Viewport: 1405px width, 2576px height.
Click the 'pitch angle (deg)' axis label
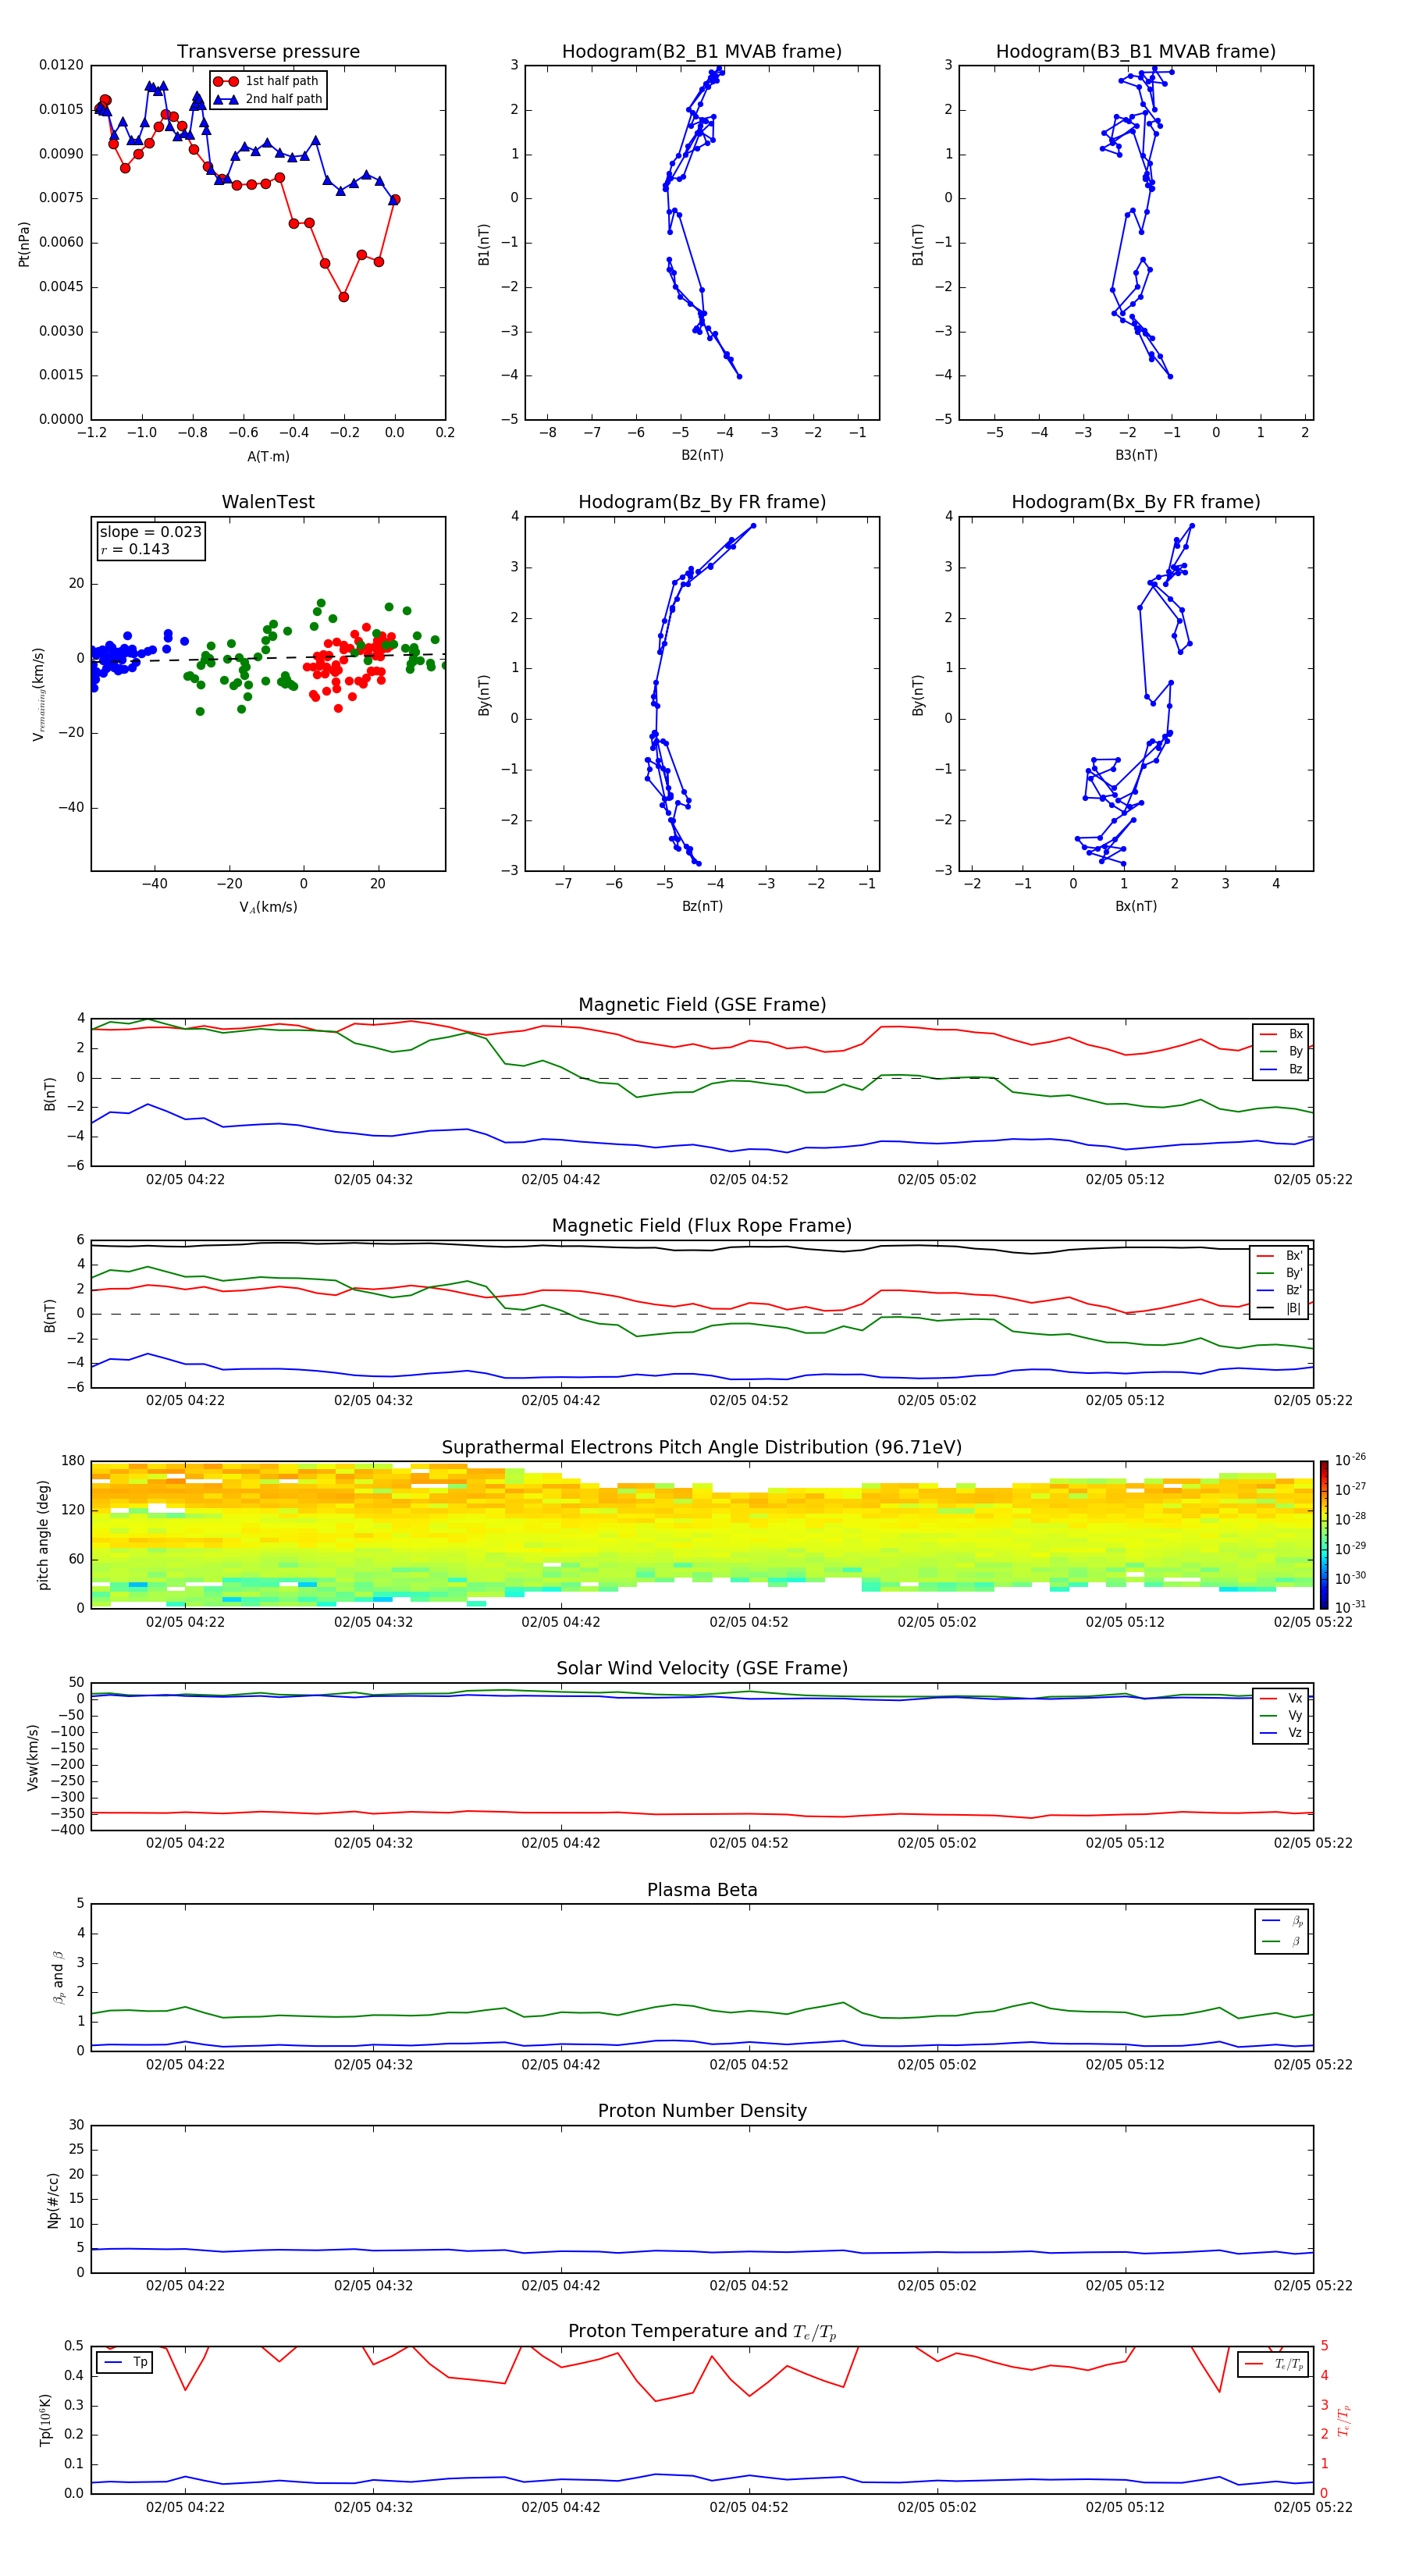click(43, 1535)
